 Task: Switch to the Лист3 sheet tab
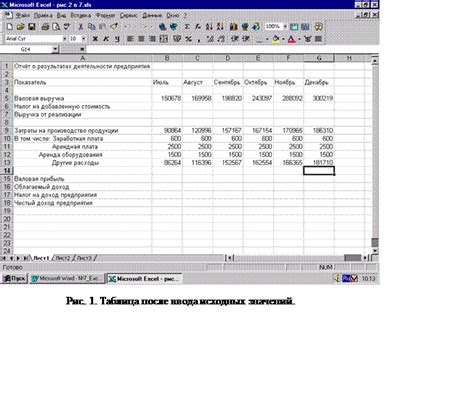(84, 258)
